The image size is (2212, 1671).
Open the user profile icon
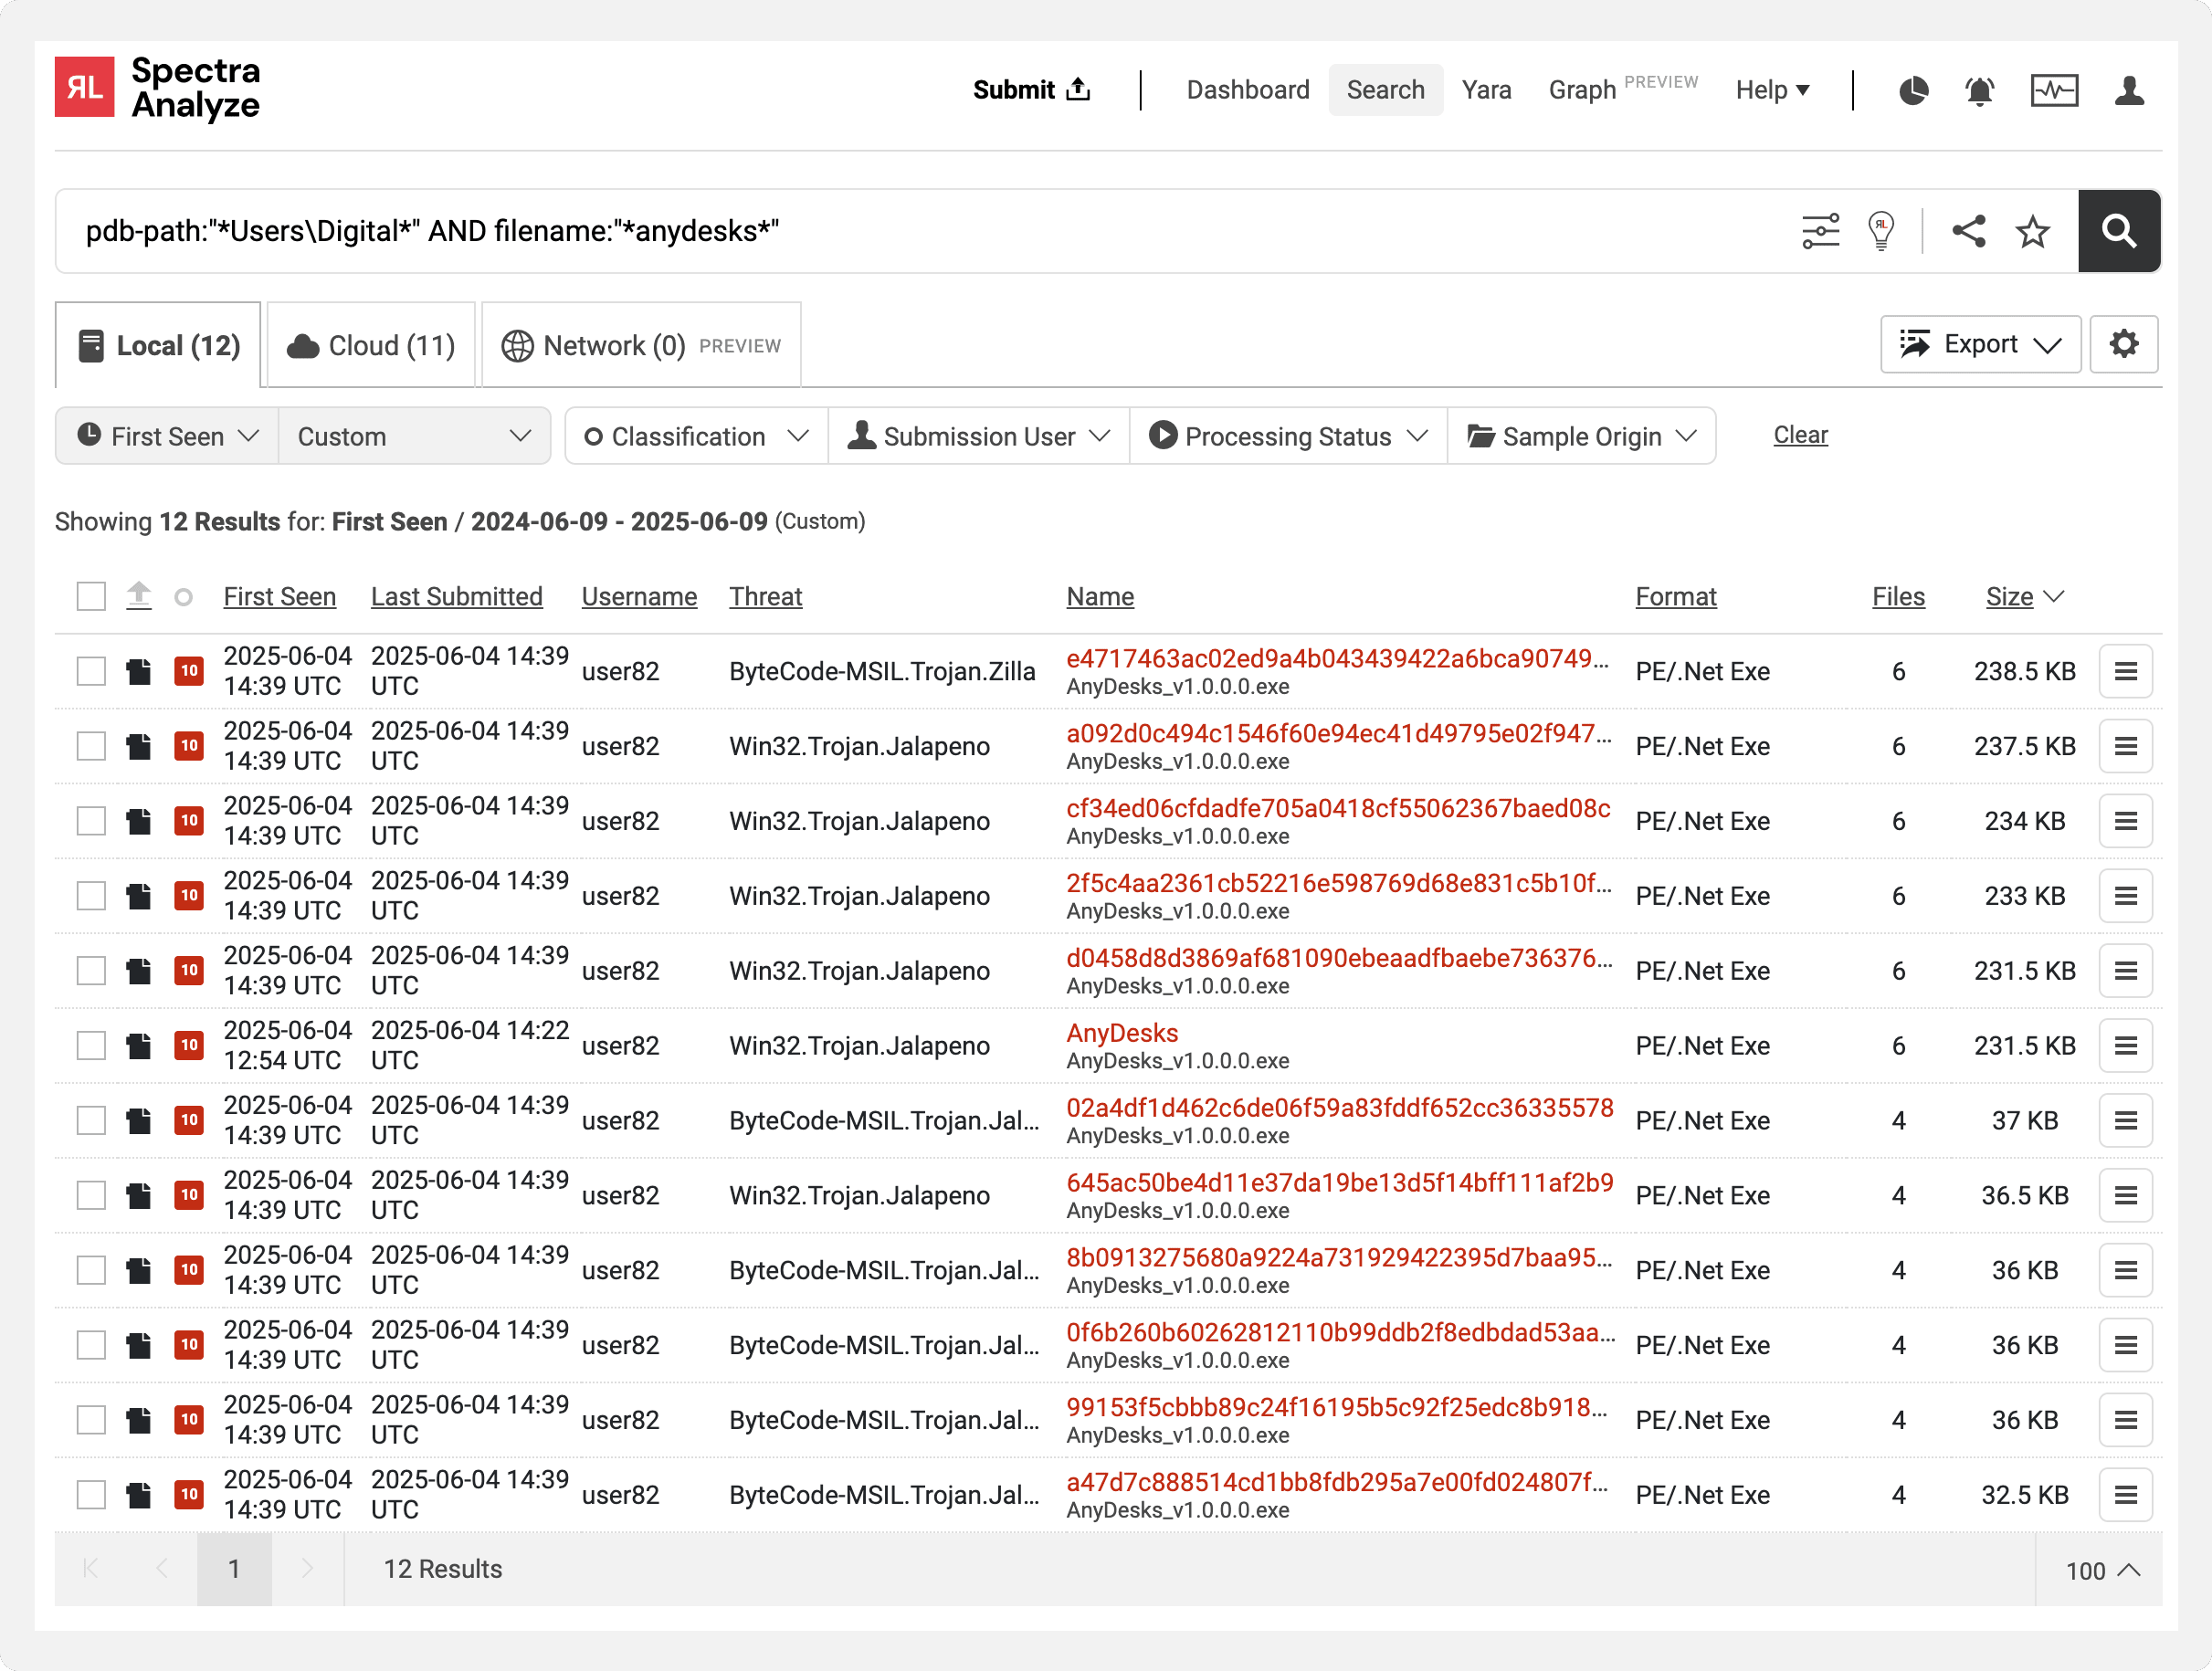[2130, 90]
